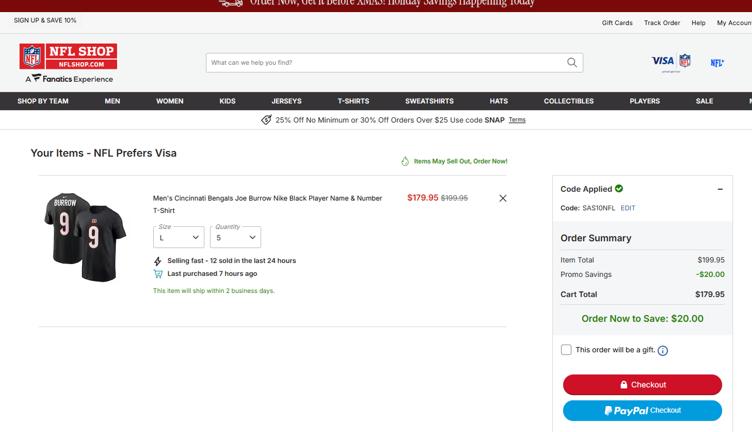Click the Item Total $199.95 value
Screen dimensions: 752x432
[711, 260]
